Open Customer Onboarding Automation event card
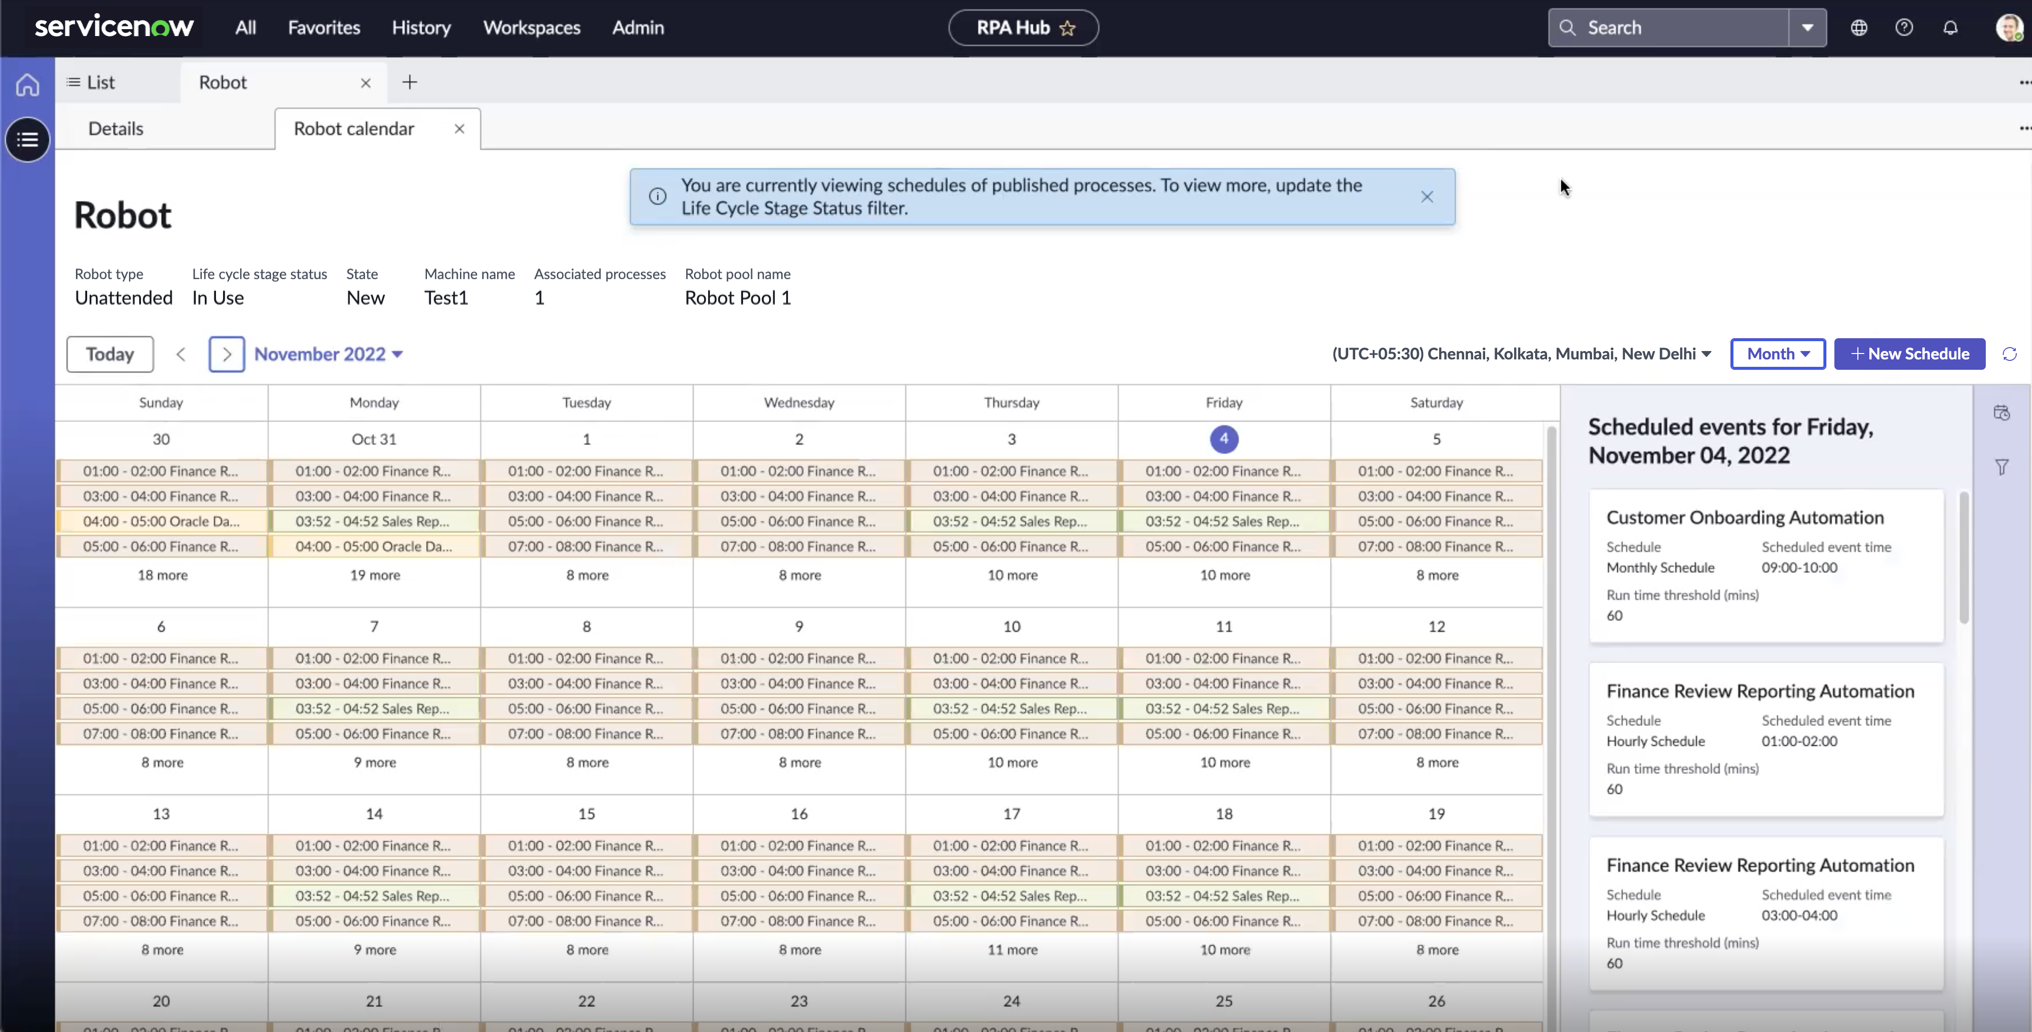Viewport: 2032px width, 1032px height. pos(1766,566)
